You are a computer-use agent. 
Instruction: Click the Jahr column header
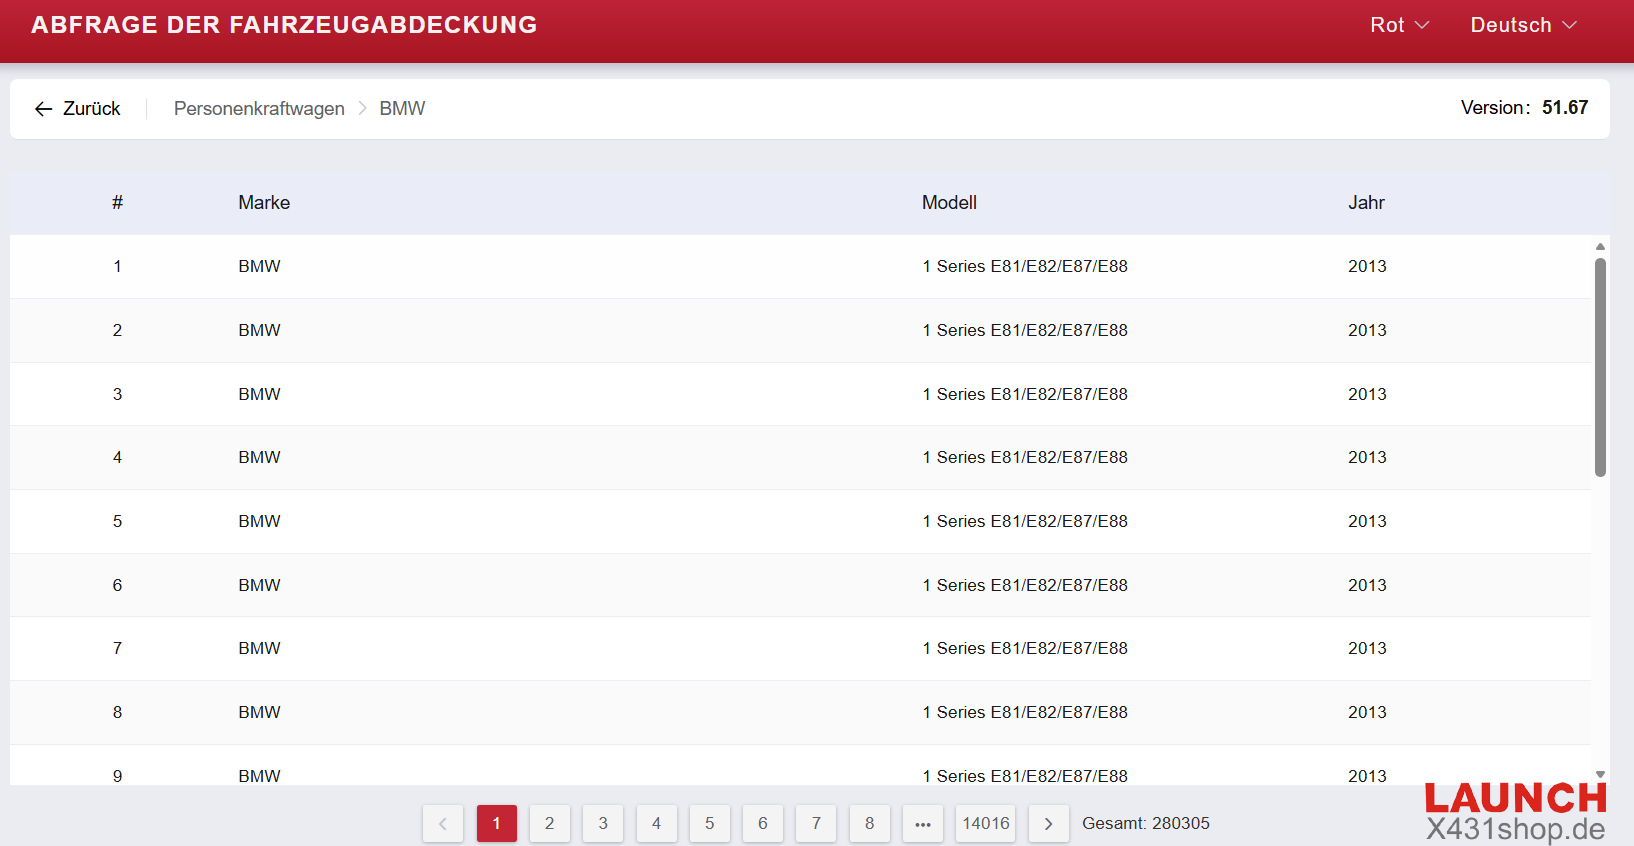tap(1366, 203)
